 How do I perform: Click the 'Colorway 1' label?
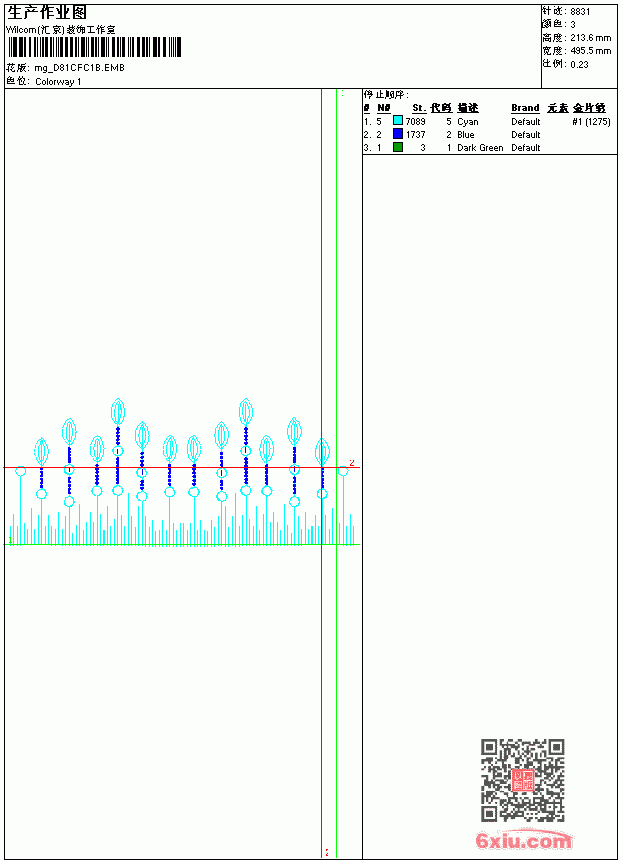click(58, 82)
